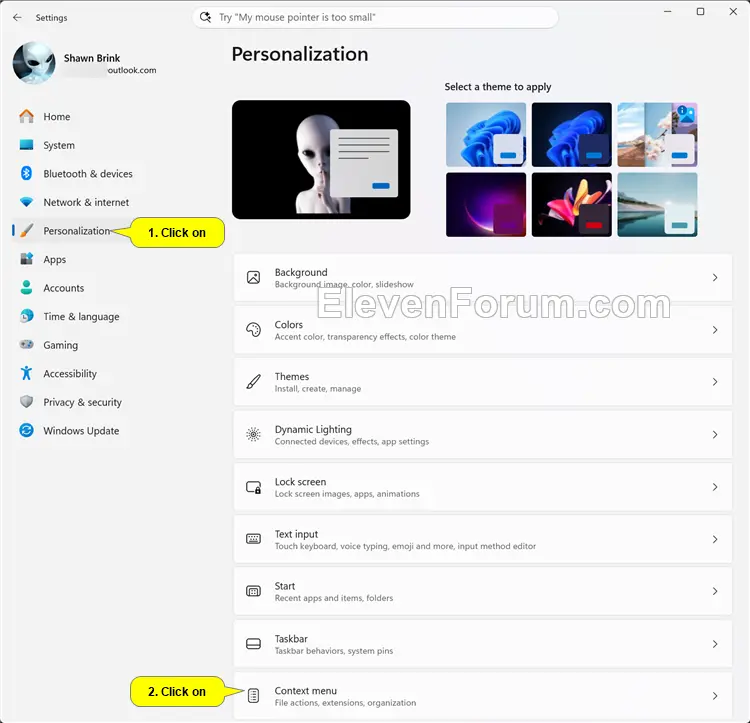The image size is (750, 723).
Task: Expand the Lock screen chevron
Action: click(715, 487)
